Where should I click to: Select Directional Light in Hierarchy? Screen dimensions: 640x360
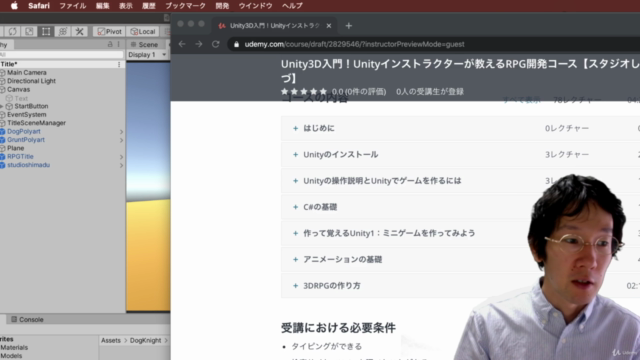[x=31, y=81]
